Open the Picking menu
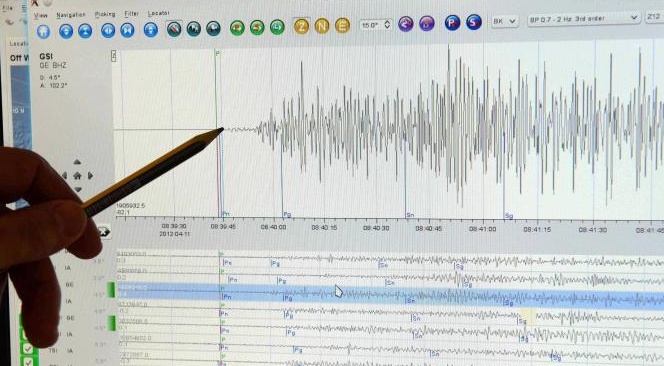This screenshot has width=664, height=366. [x=105, y=14]
